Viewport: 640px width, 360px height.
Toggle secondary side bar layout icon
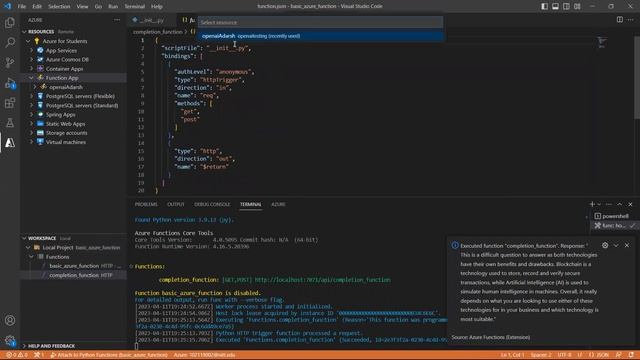coord(566,6)
